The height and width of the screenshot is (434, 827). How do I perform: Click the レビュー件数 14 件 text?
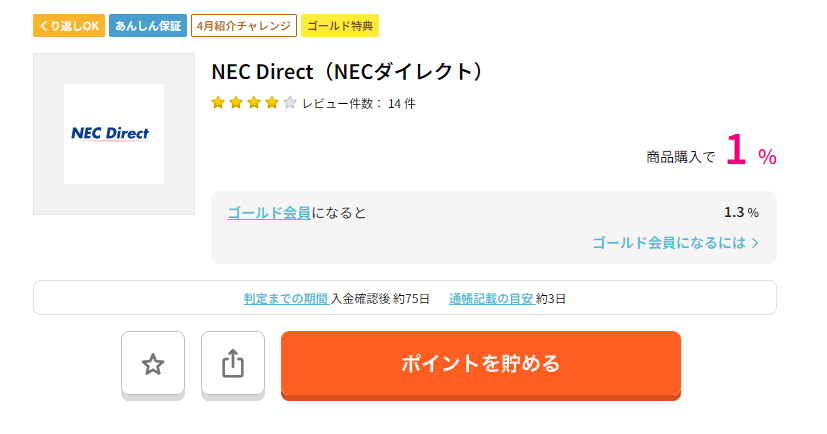pos(359,104)
